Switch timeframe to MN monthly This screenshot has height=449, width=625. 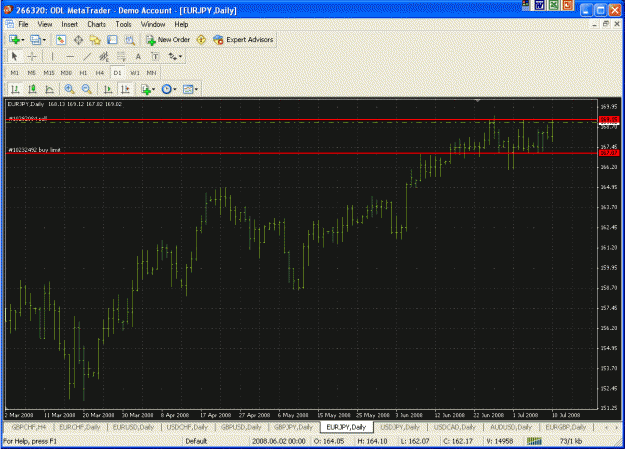(151, 73)
